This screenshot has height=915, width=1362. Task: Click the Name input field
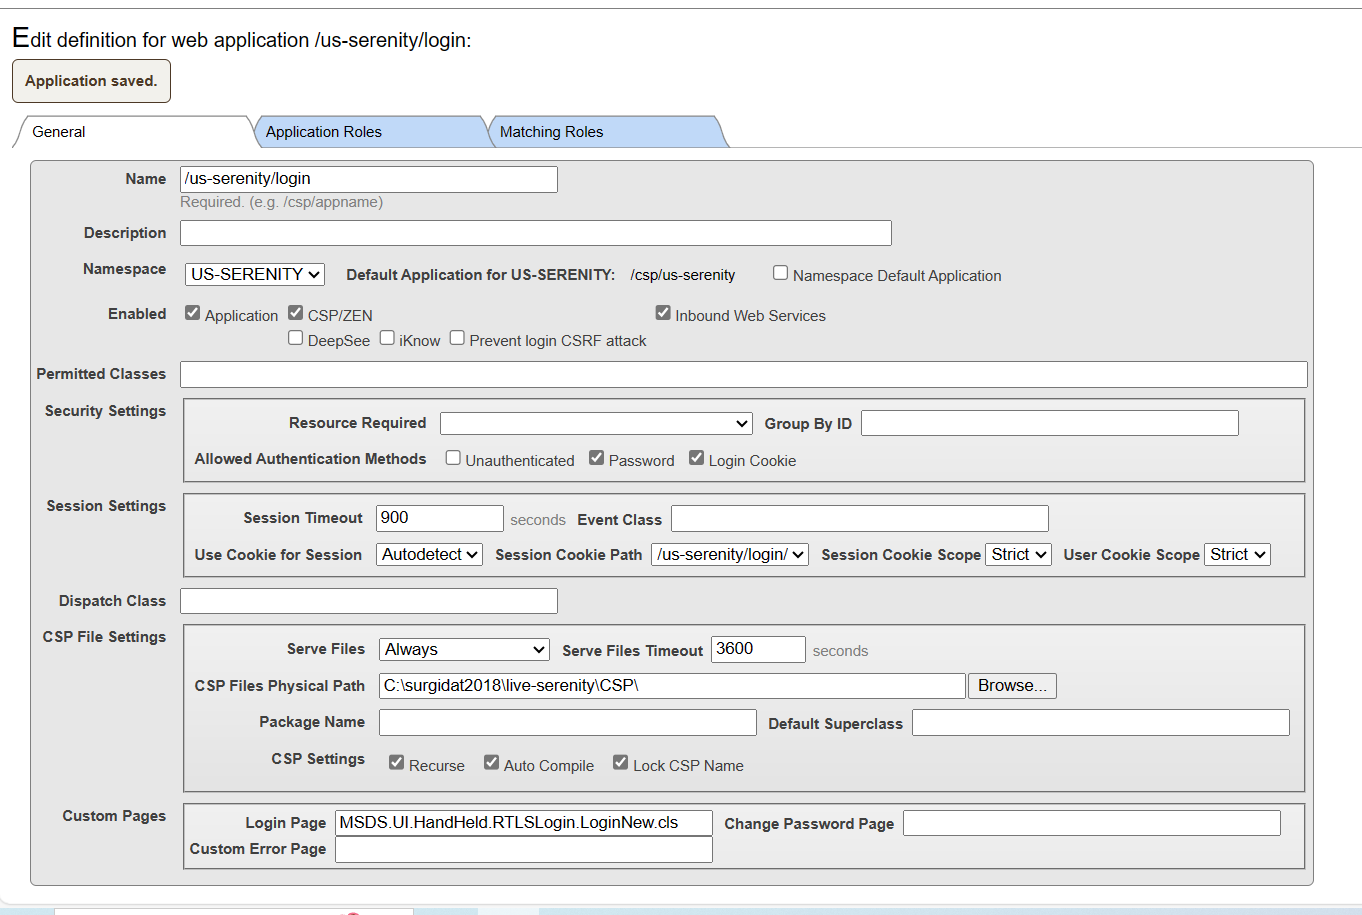click(x=369, y=179)
